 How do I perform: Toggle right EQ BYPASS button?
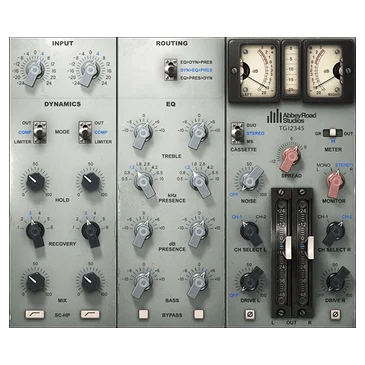[x=199, y=314]
